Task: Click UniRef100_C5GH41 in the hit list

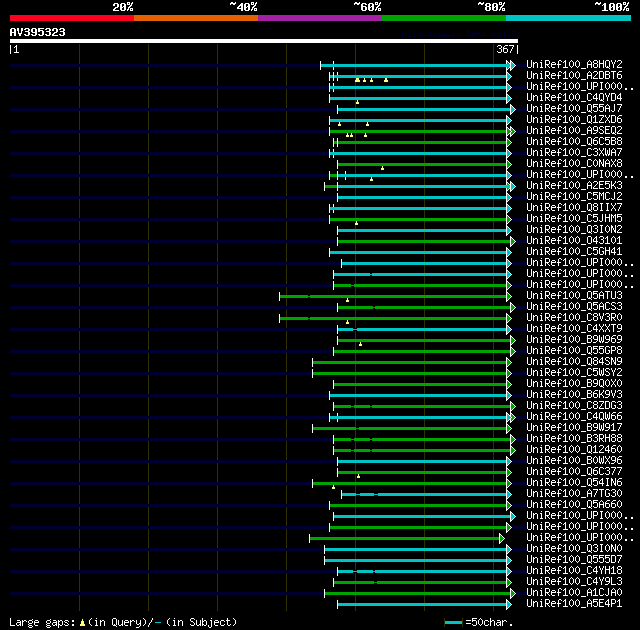Action: [574, 252]
